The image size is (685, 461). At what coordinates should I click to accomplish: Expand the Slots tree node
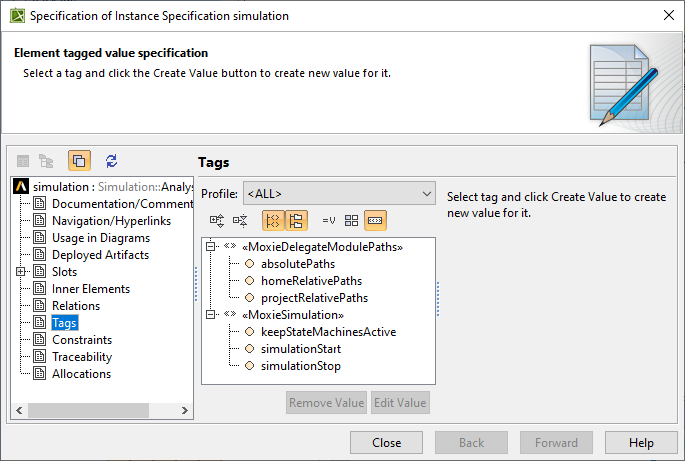[20, 271]
